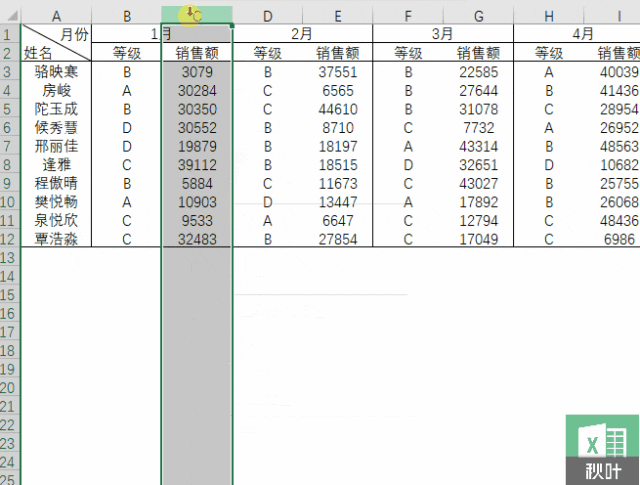Select column F header
This screenshot has width=640, height=485.
(x=408, y=16)
